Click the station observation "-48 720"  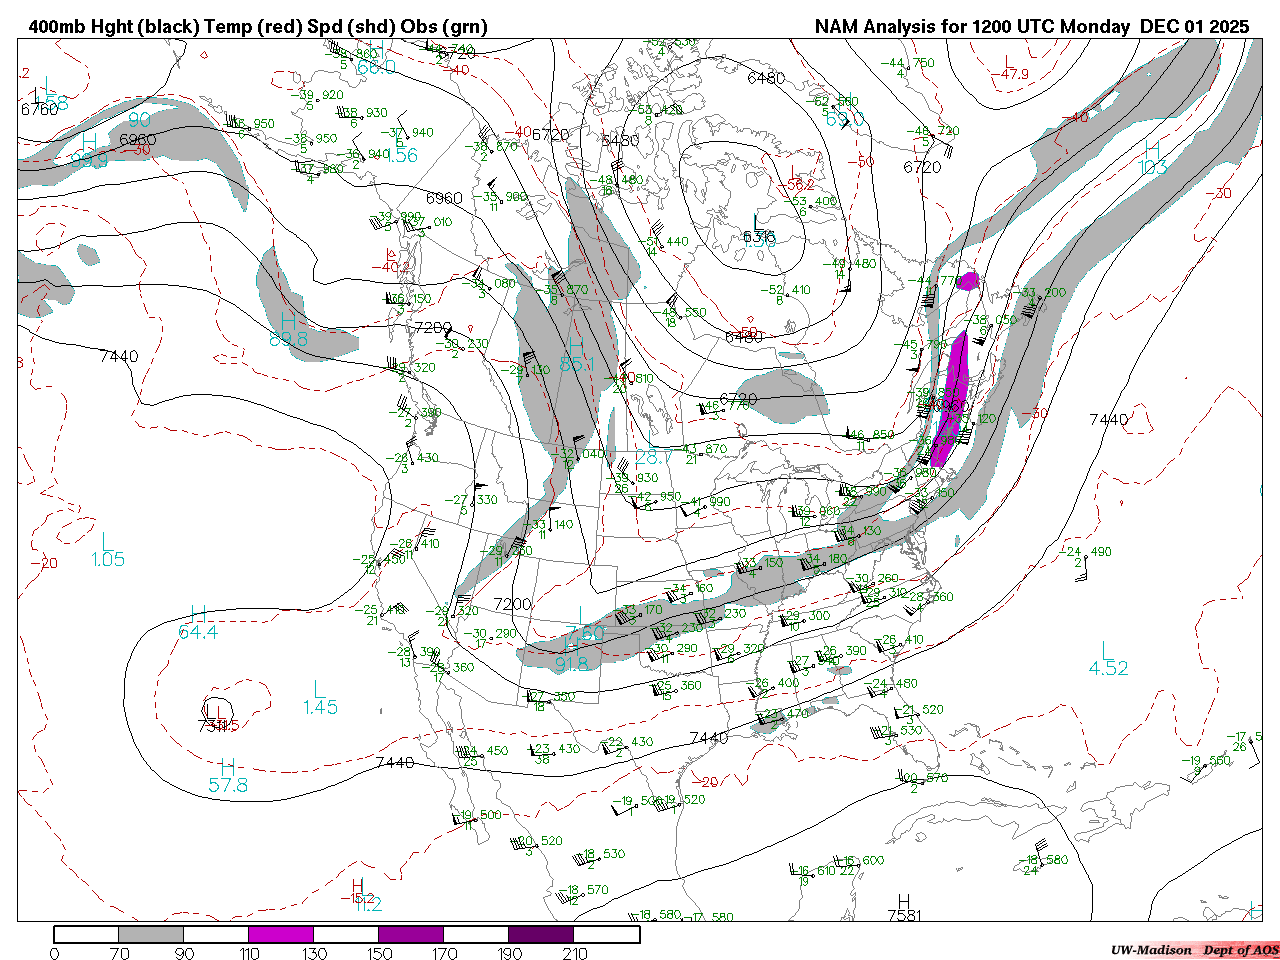click(x=934, y=131)
